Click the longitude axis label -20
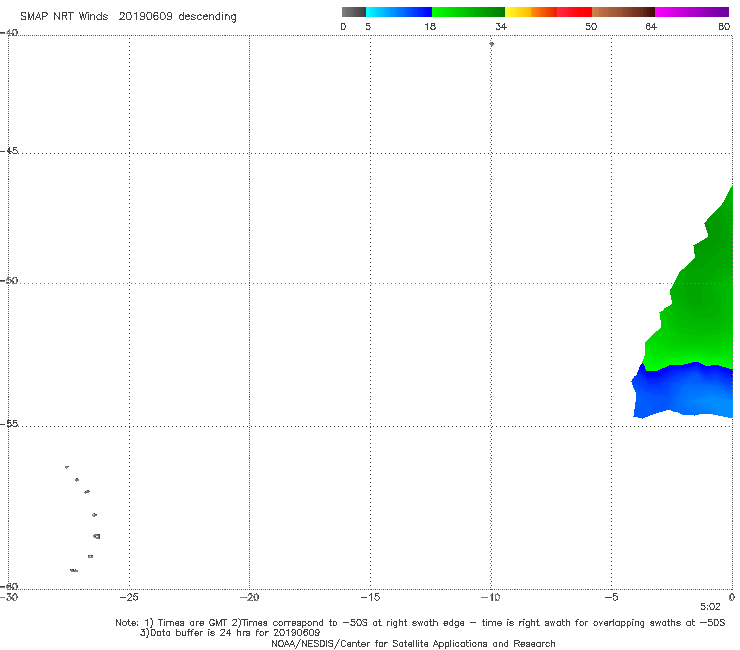The height and width of the screenshot is (650, 740). (x=250, y=597)
